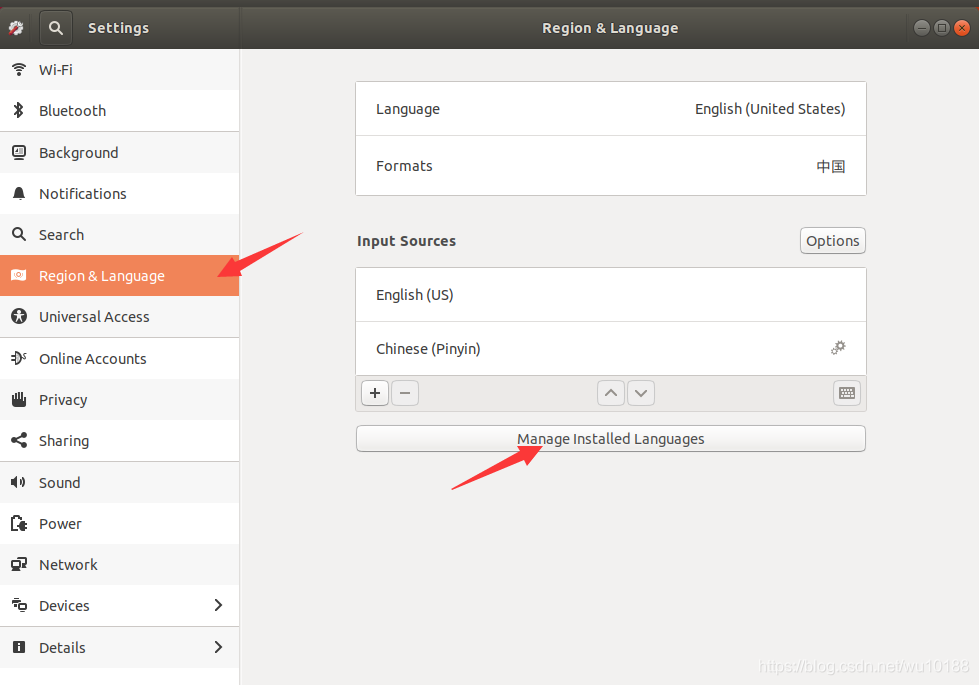The width and height of the screenshot is (979, 685).
Task: Click the Search sidebar entry label
Action: click(61, 235)
